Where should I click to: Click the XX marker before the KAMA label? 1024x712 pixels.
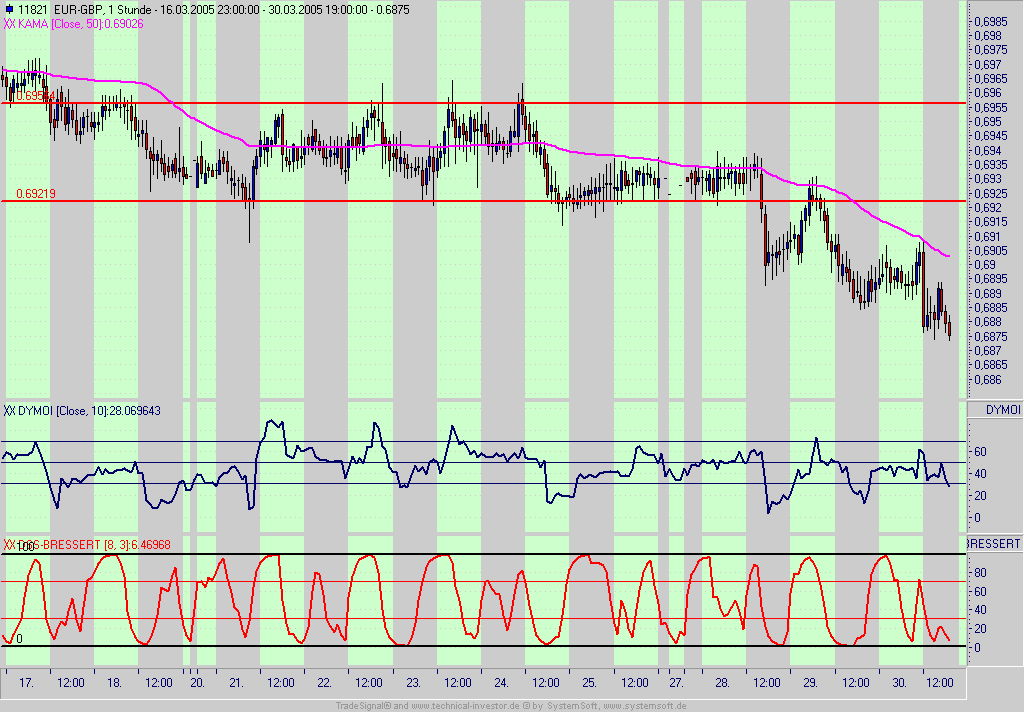10,24
